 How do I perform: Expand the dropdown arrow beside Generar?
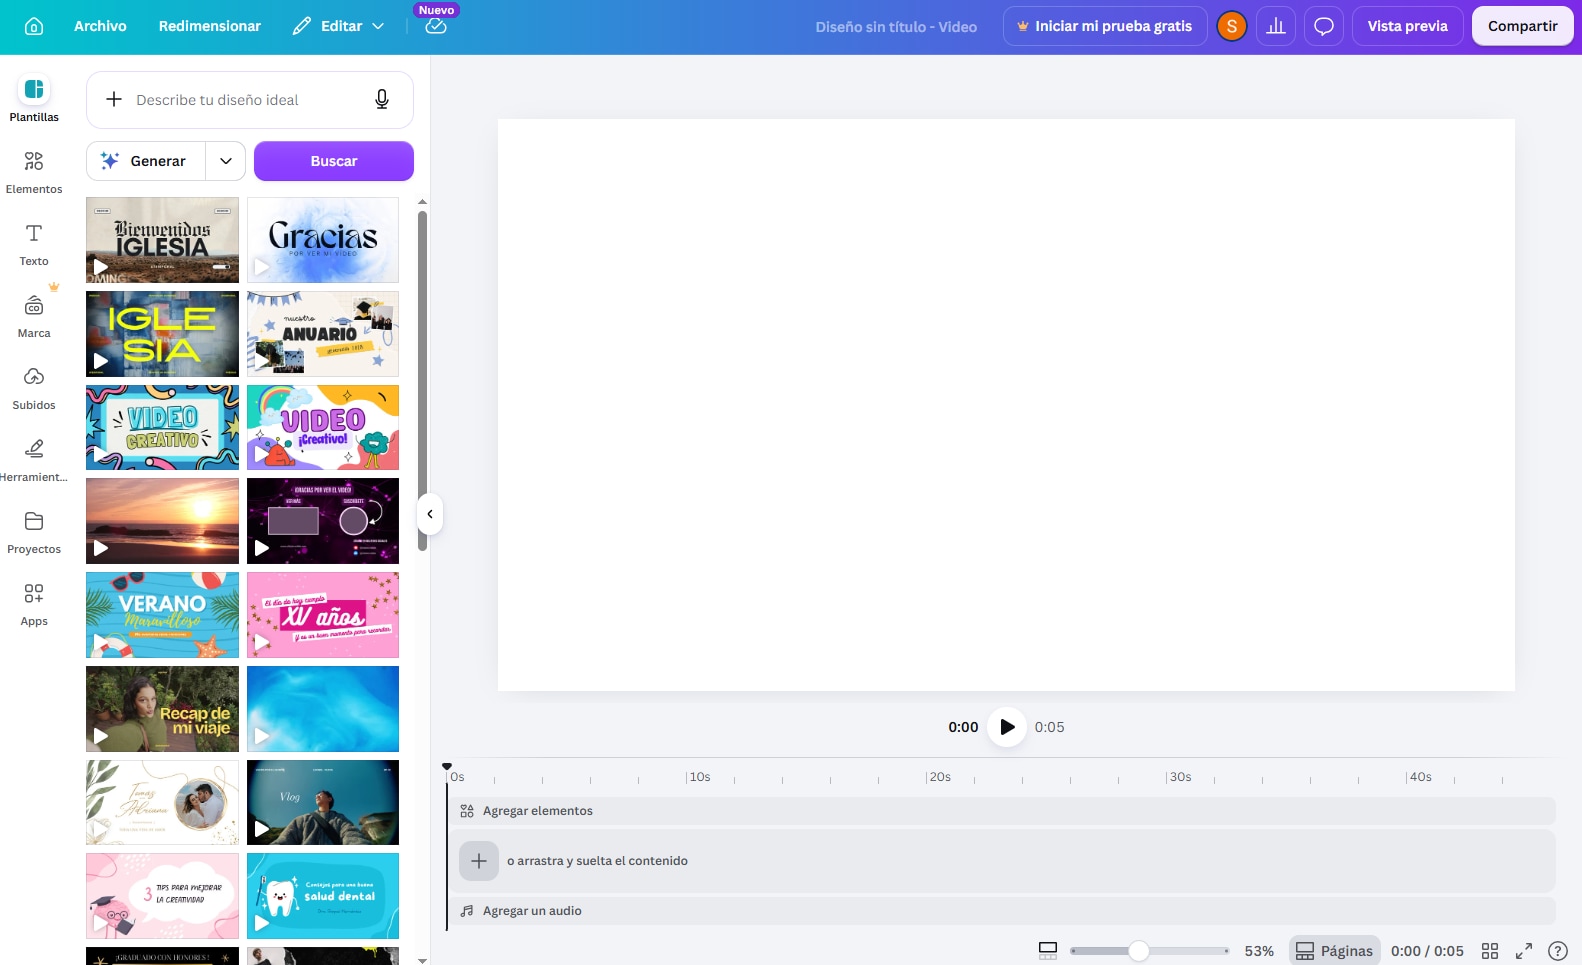click(226, 161)
